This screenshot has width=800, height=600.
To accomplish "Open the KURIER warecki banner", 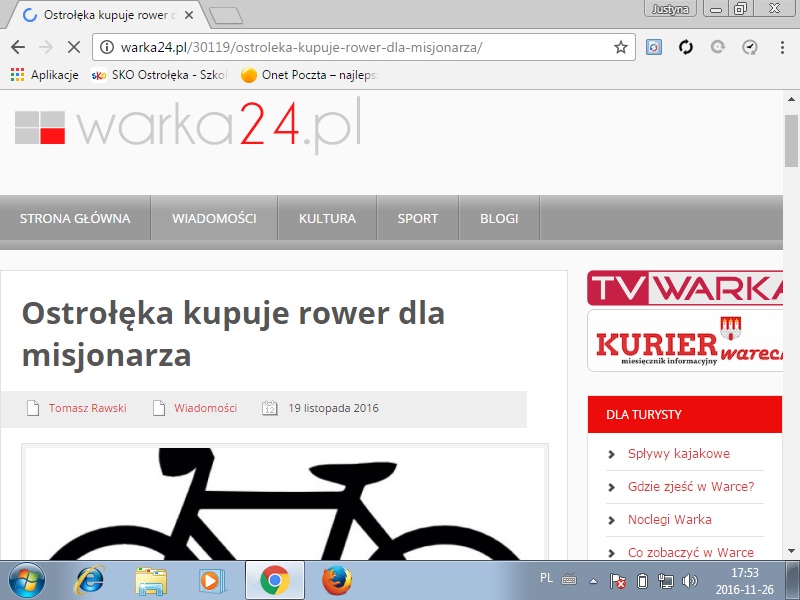I will pos(685,340).
